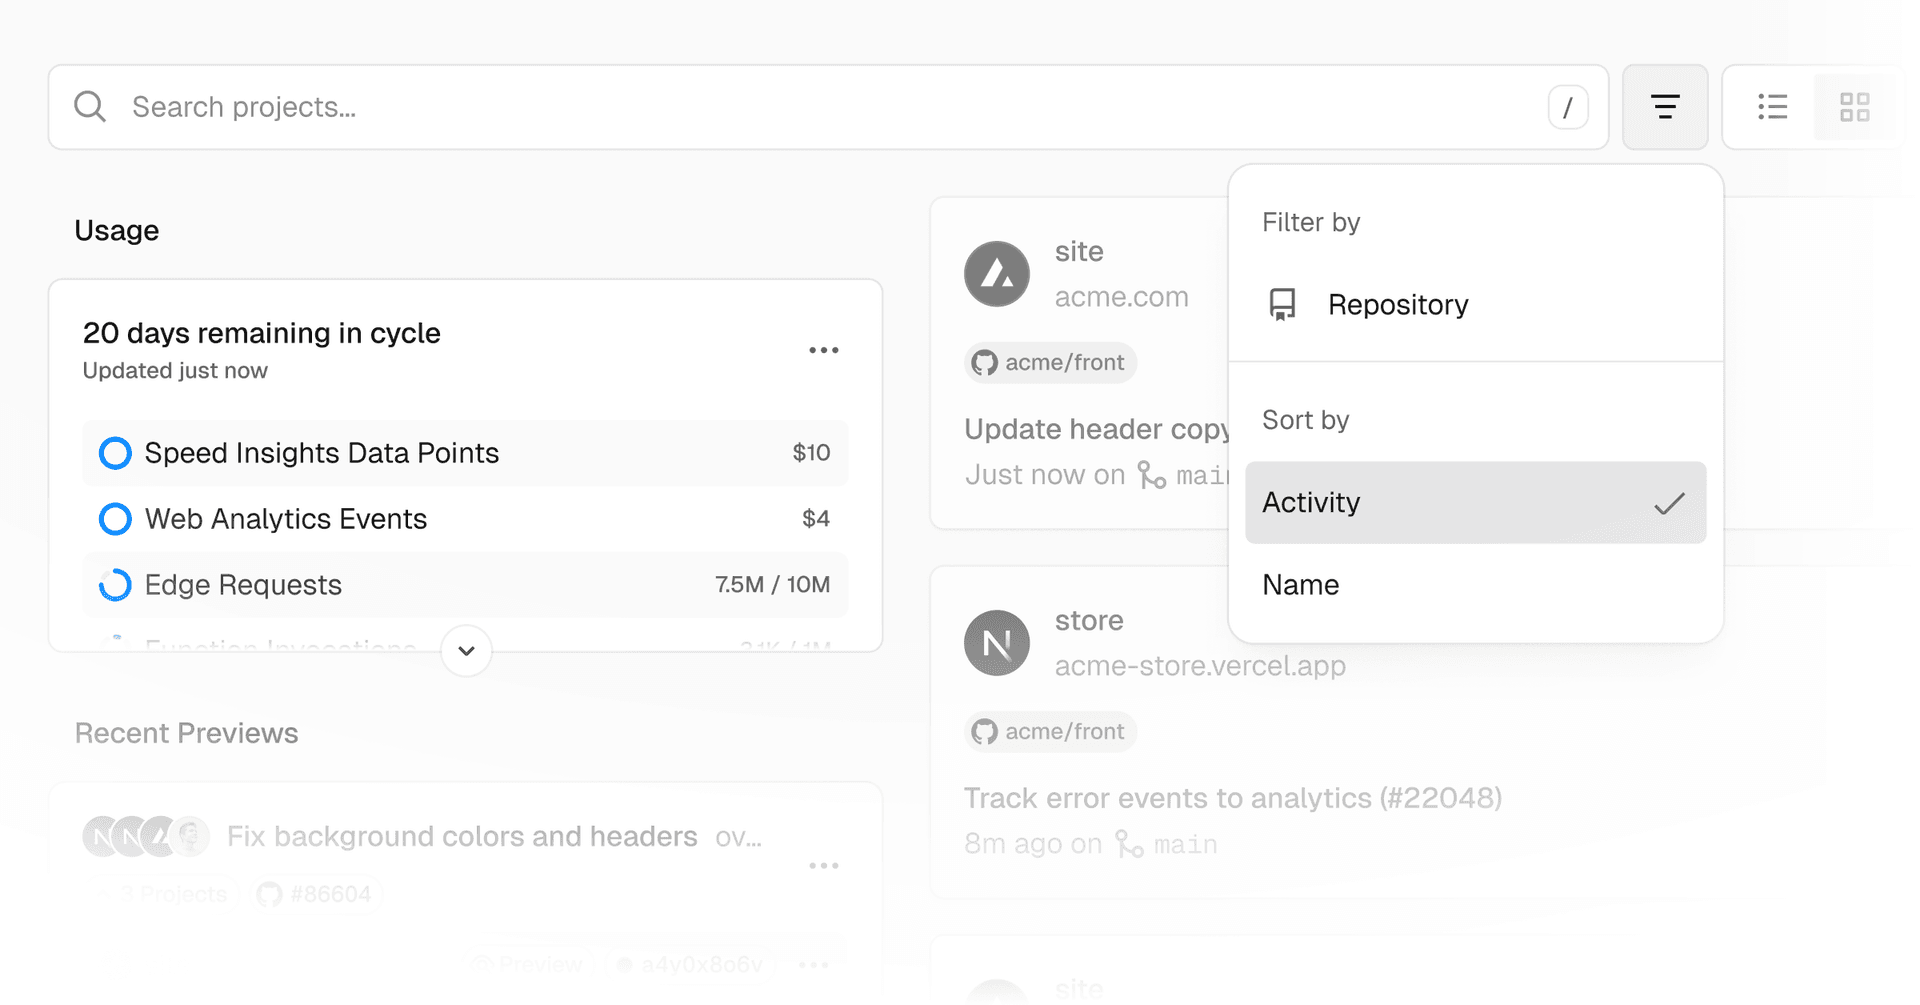Switch to grid view layout
The width and height of the screenshot is (1920, 1005).
(1854, 107)
